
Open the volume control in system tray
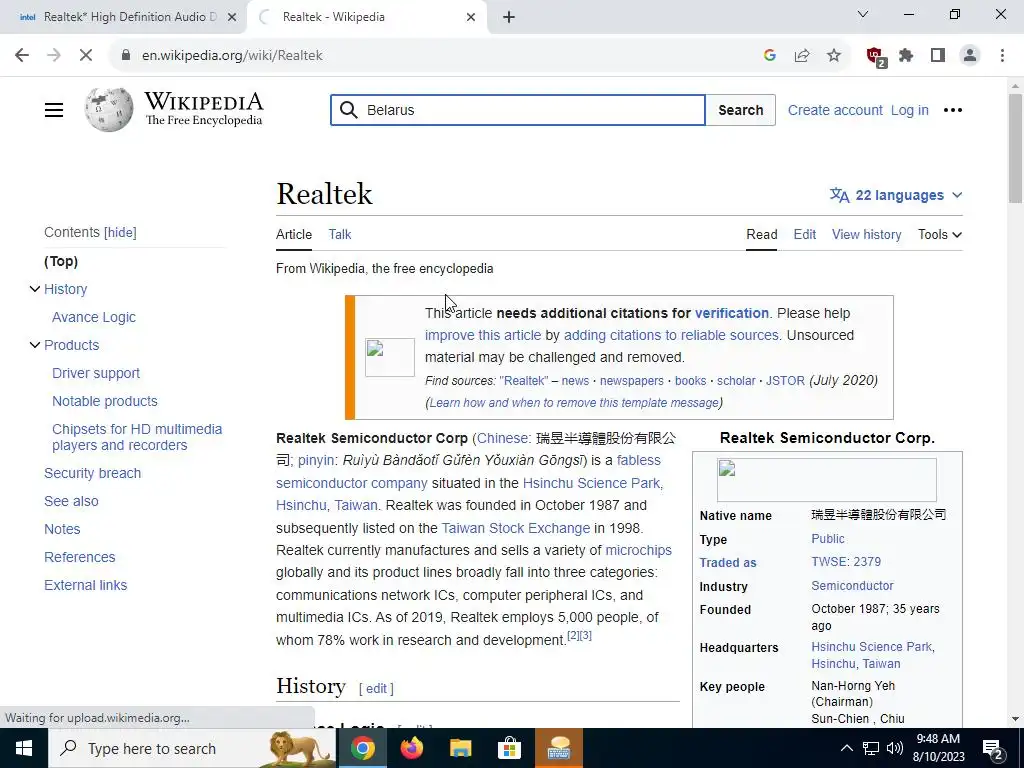[x=895, y=748]
